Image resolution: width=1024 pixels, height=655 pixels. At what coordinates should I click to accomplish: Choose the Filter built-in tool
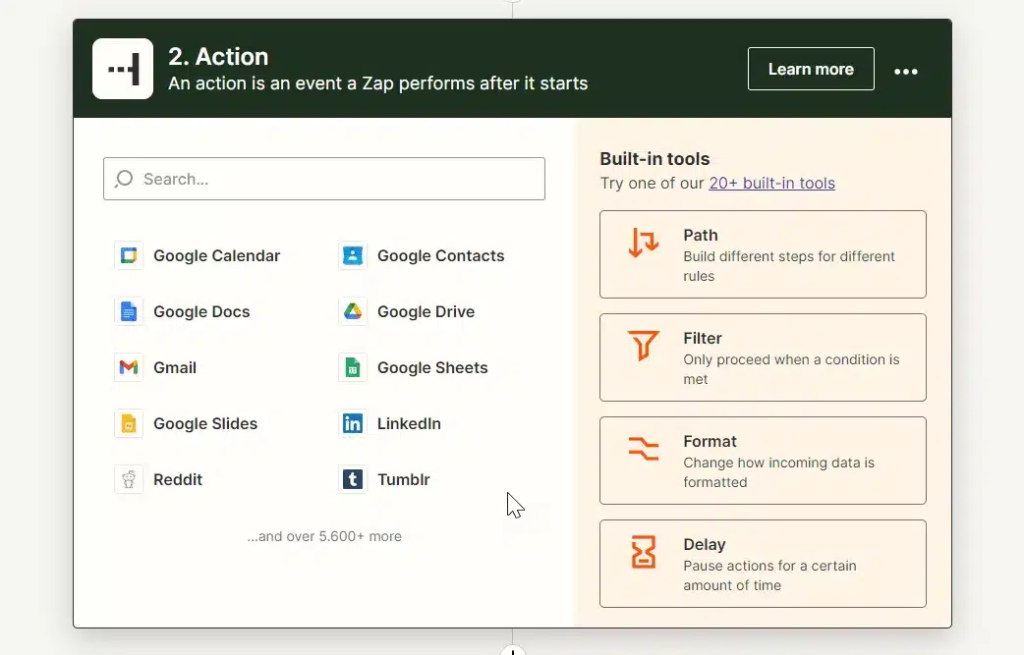point(762,357)
